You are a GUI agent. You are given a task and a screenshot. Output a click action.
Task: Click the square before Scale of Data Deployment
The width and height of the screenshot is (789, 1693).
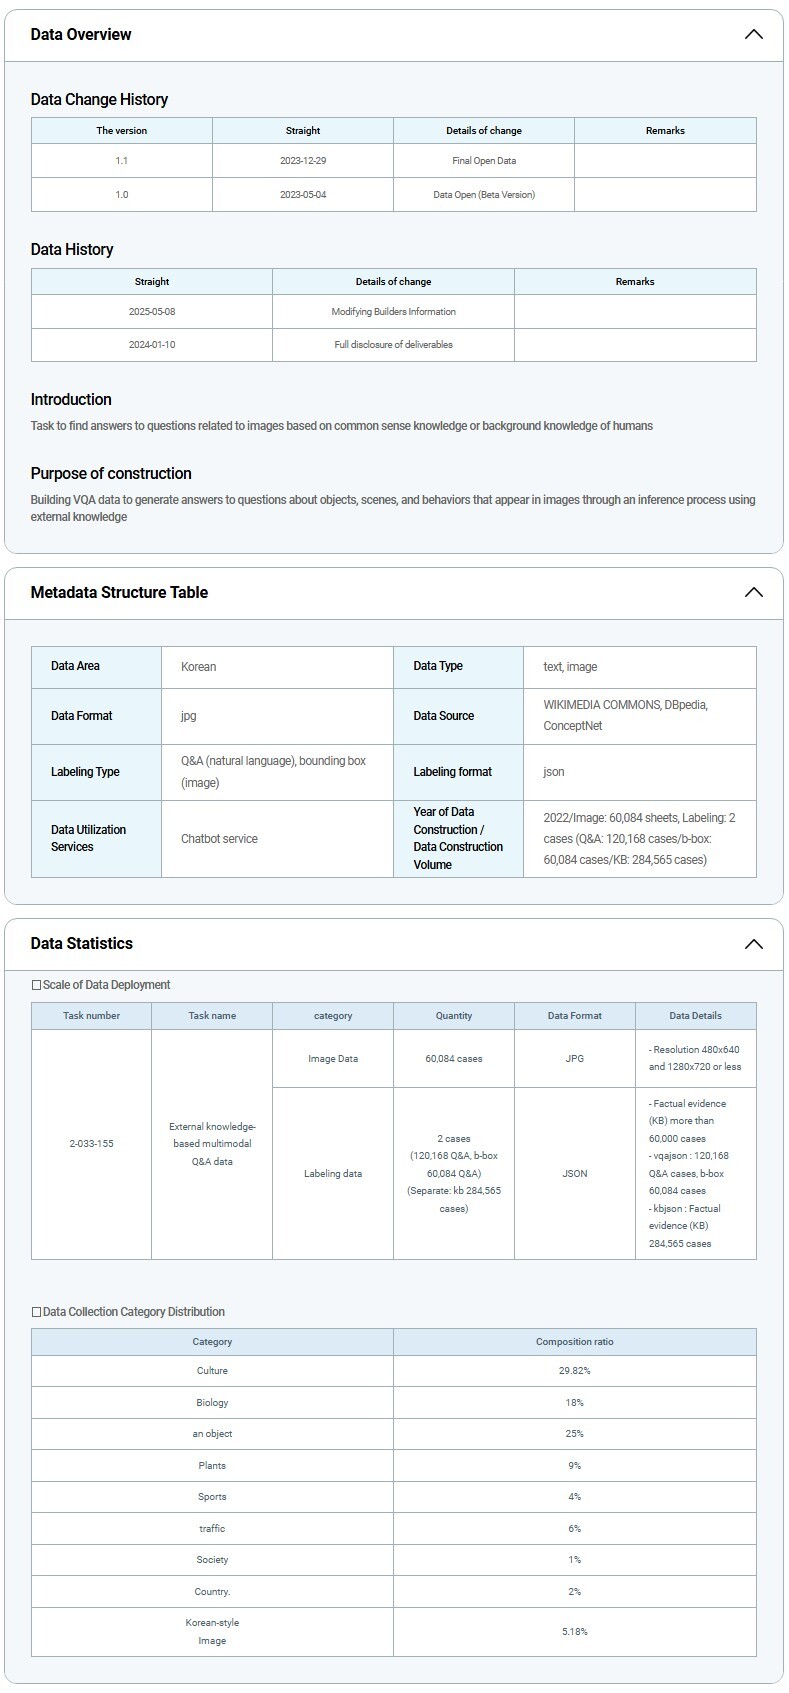click(37, 985)
